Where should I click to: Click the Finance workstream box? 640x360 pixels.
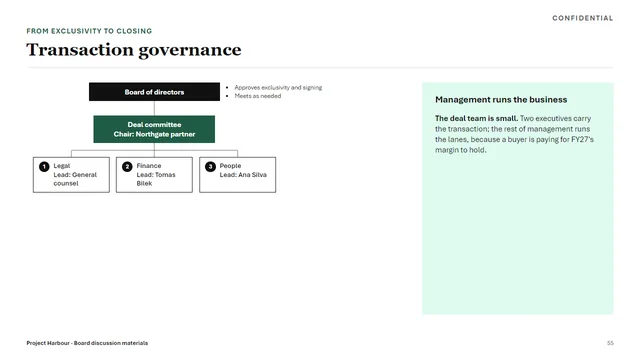pyautogui.click(x=154, y=175)
